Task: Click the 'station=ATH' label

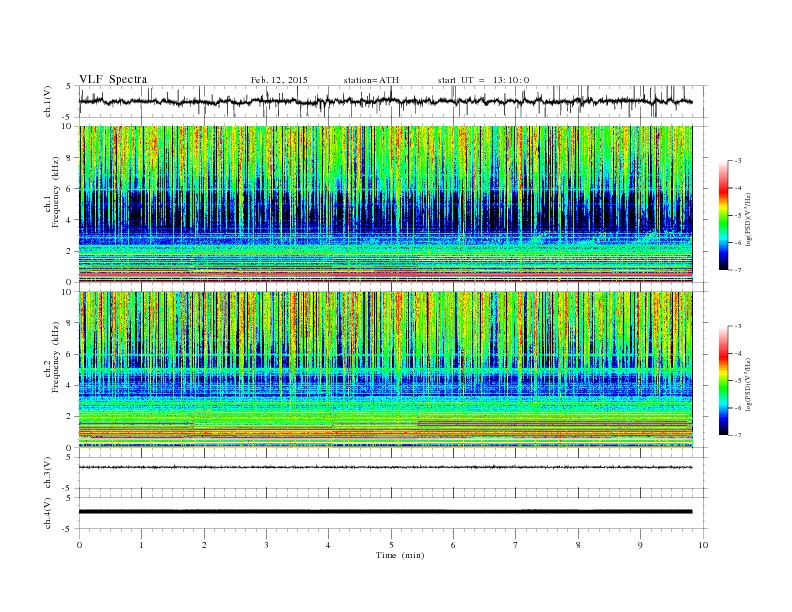Action: tap(371, 80)
